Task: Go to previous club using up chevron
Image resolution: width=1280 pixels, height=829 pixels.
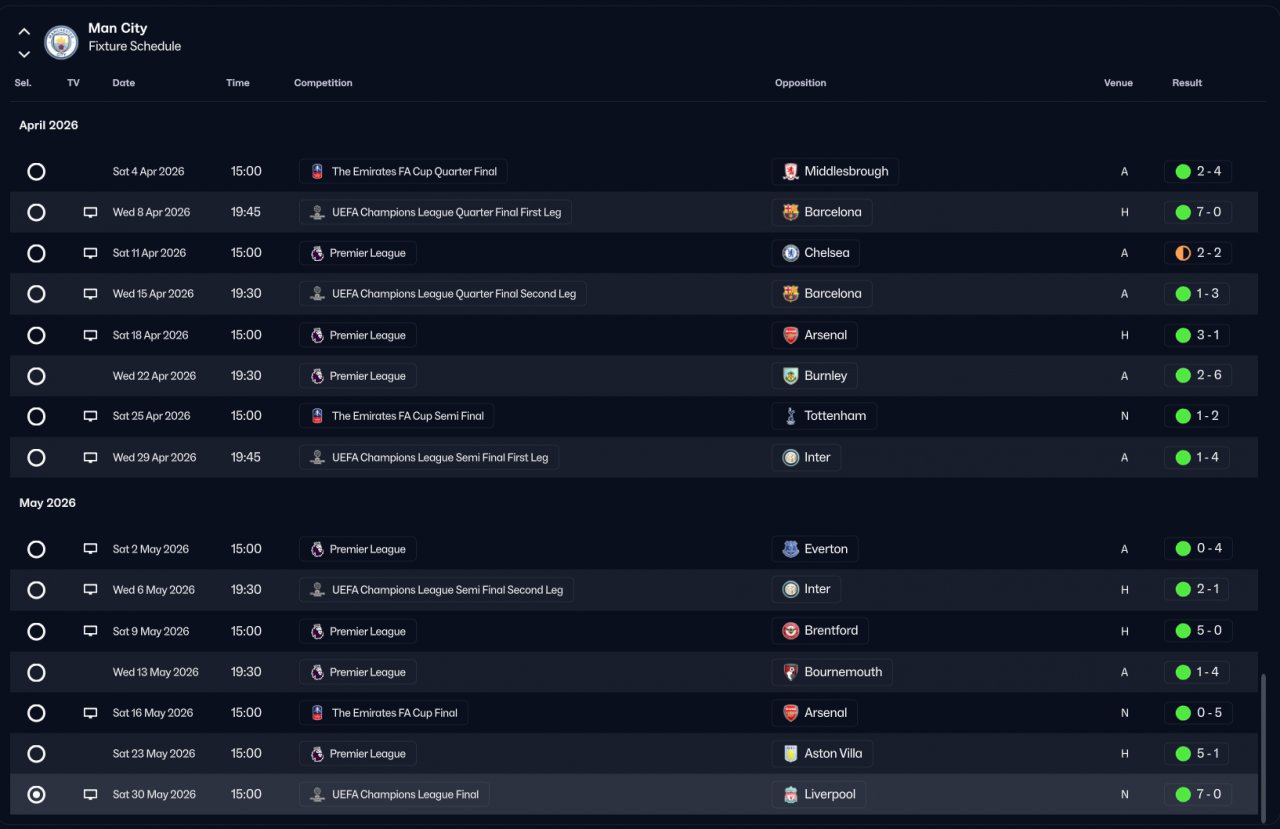Action: [x=24, y=32]
